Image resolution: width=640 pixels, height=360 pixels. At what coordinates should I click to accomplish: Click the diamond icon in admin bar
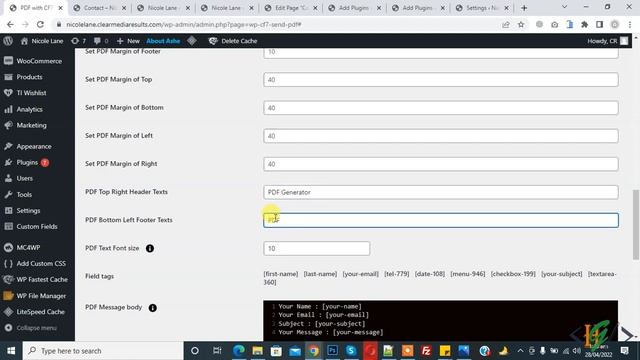(192, 41)
